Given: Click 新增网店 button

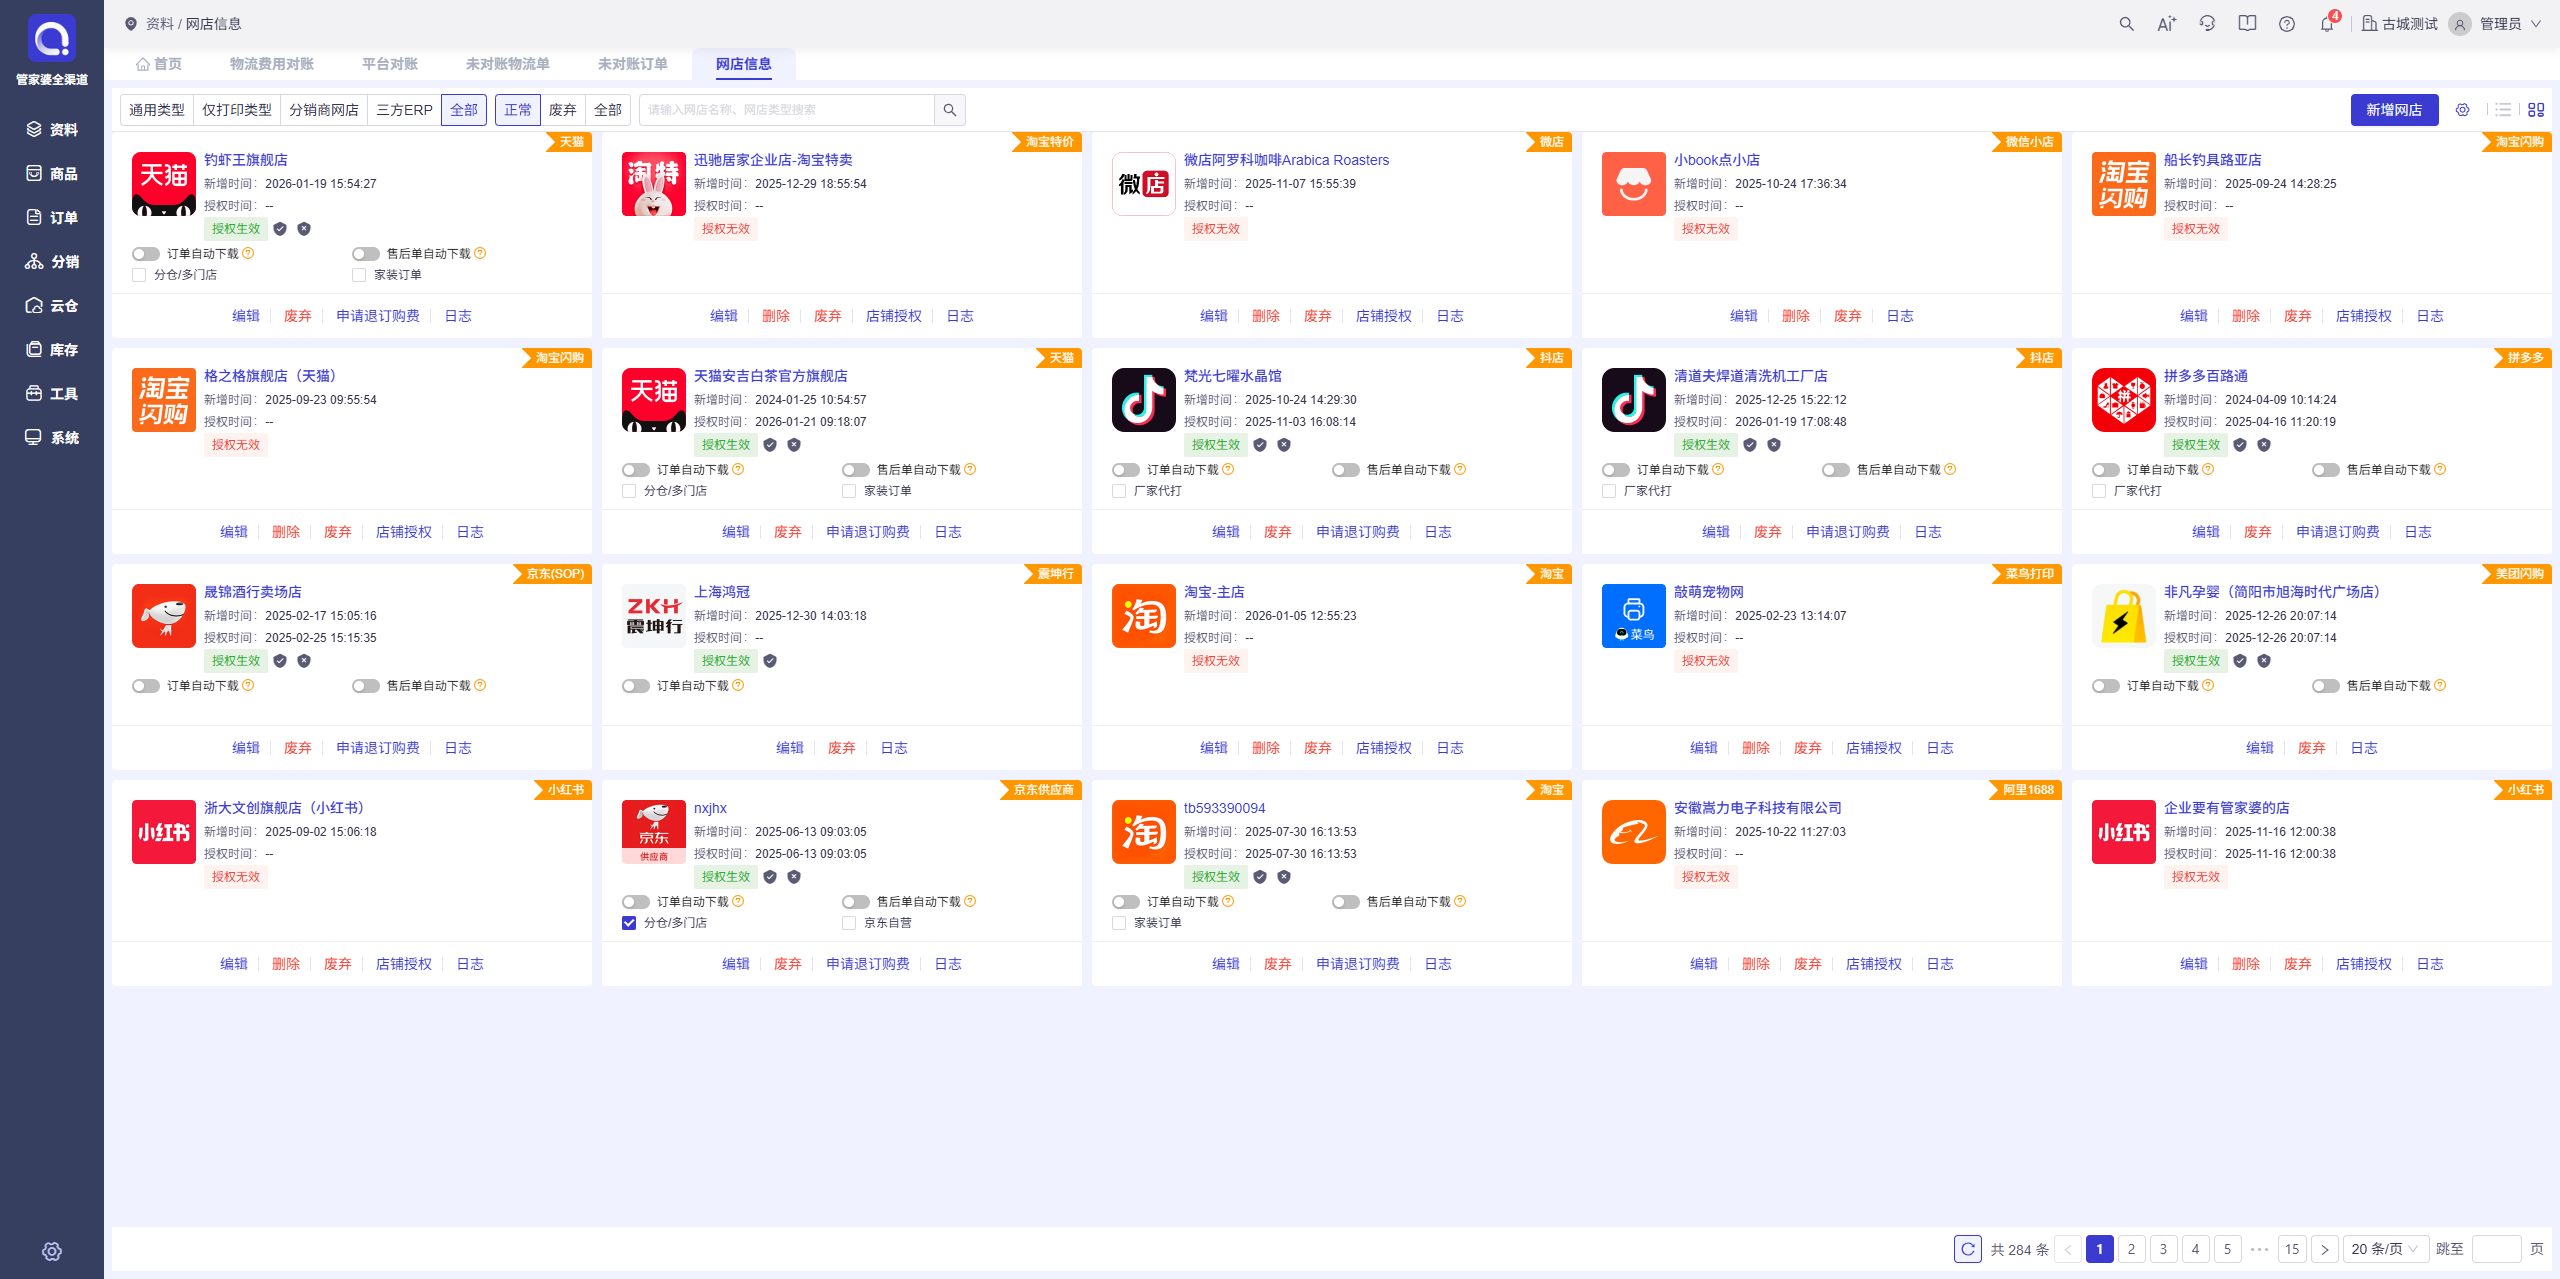Looking at the screenshot, I should pyautogui.click(x=2394, y=110).
